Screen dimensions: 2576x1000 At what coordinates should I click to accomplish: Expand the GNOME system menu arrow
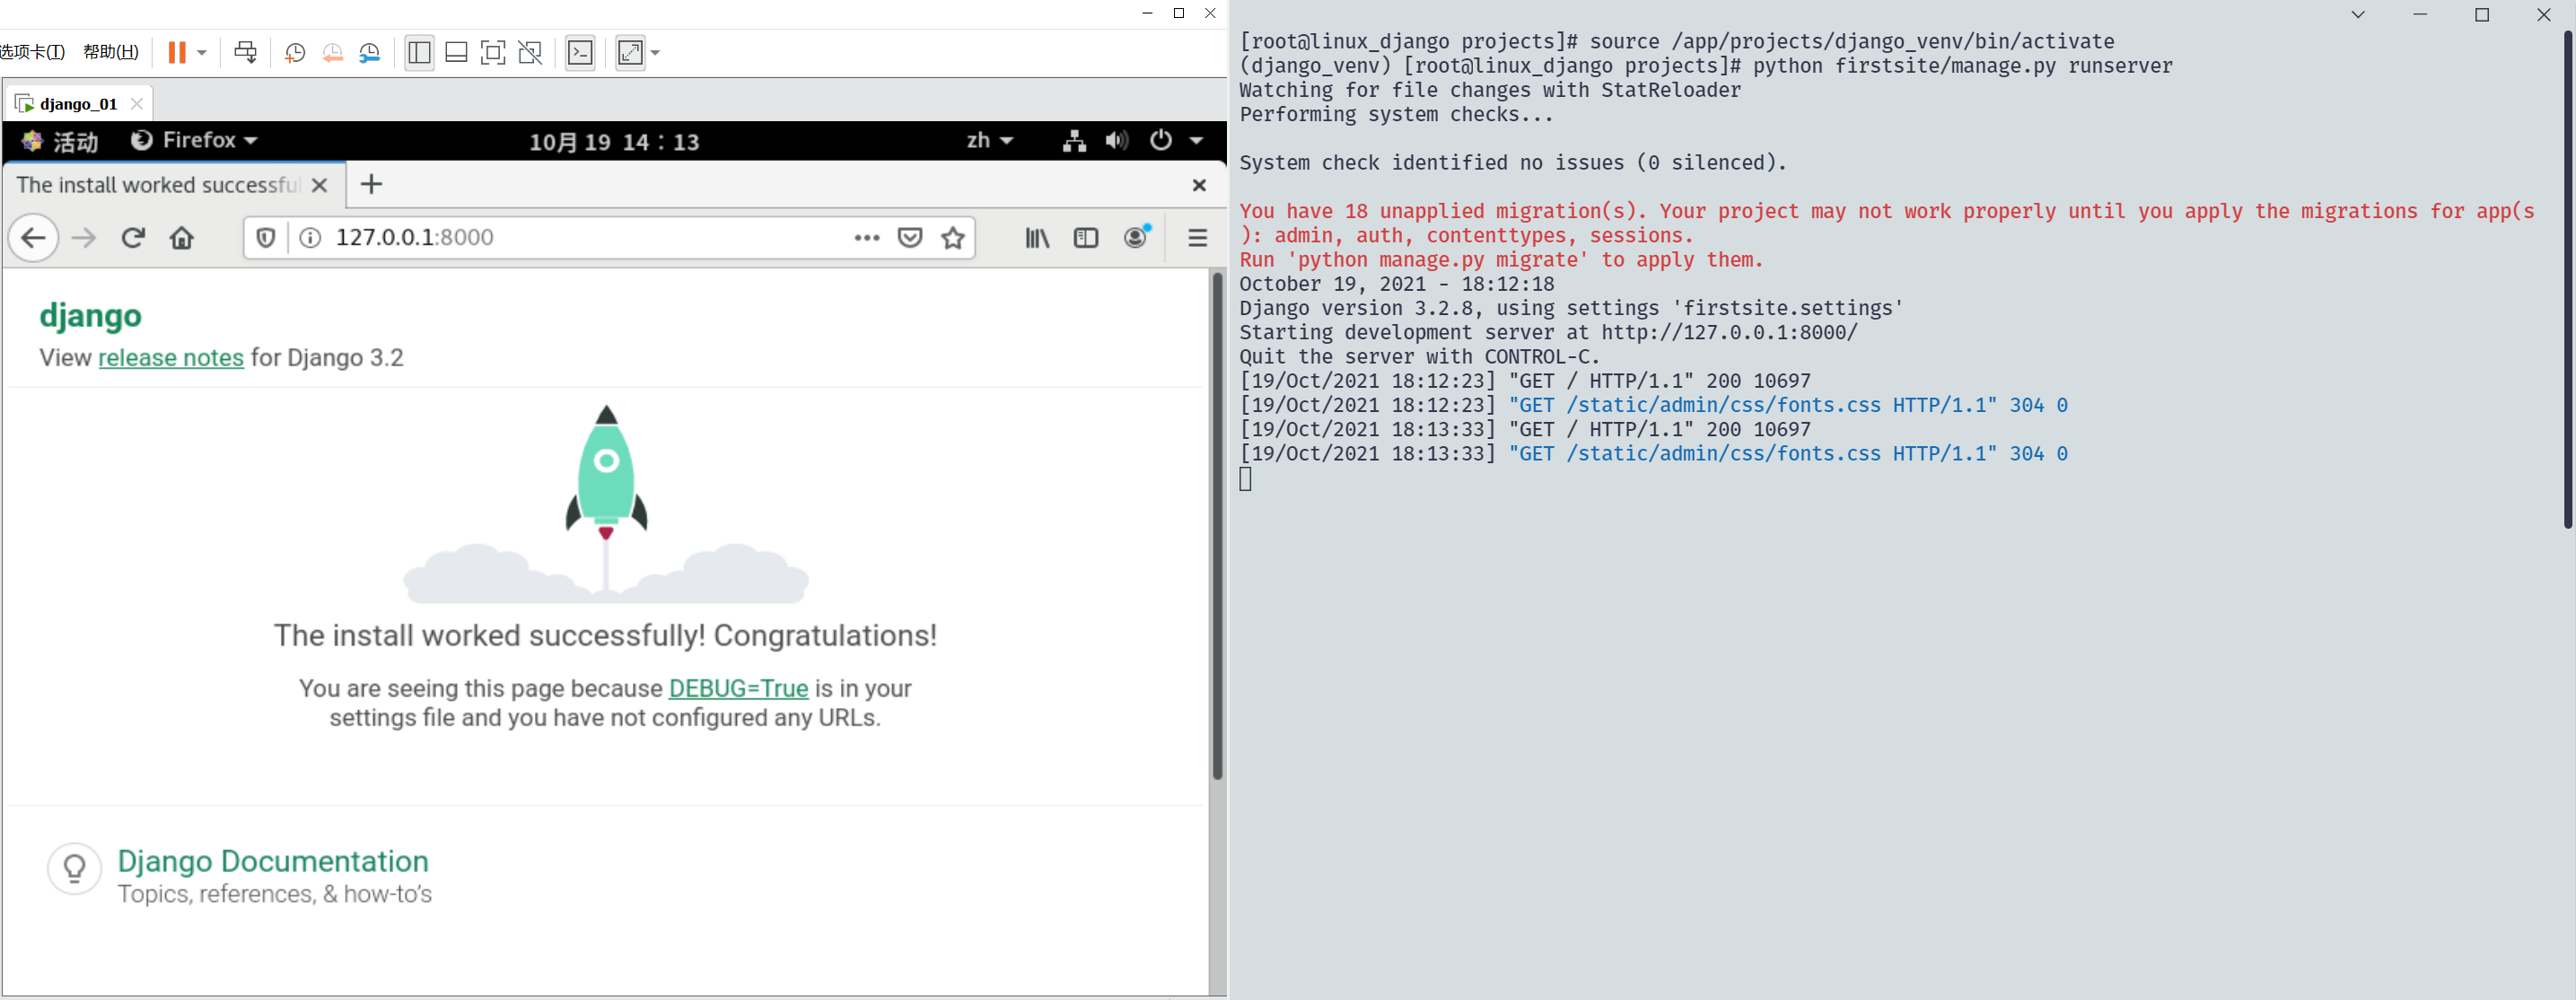(x=1196, y=141)
